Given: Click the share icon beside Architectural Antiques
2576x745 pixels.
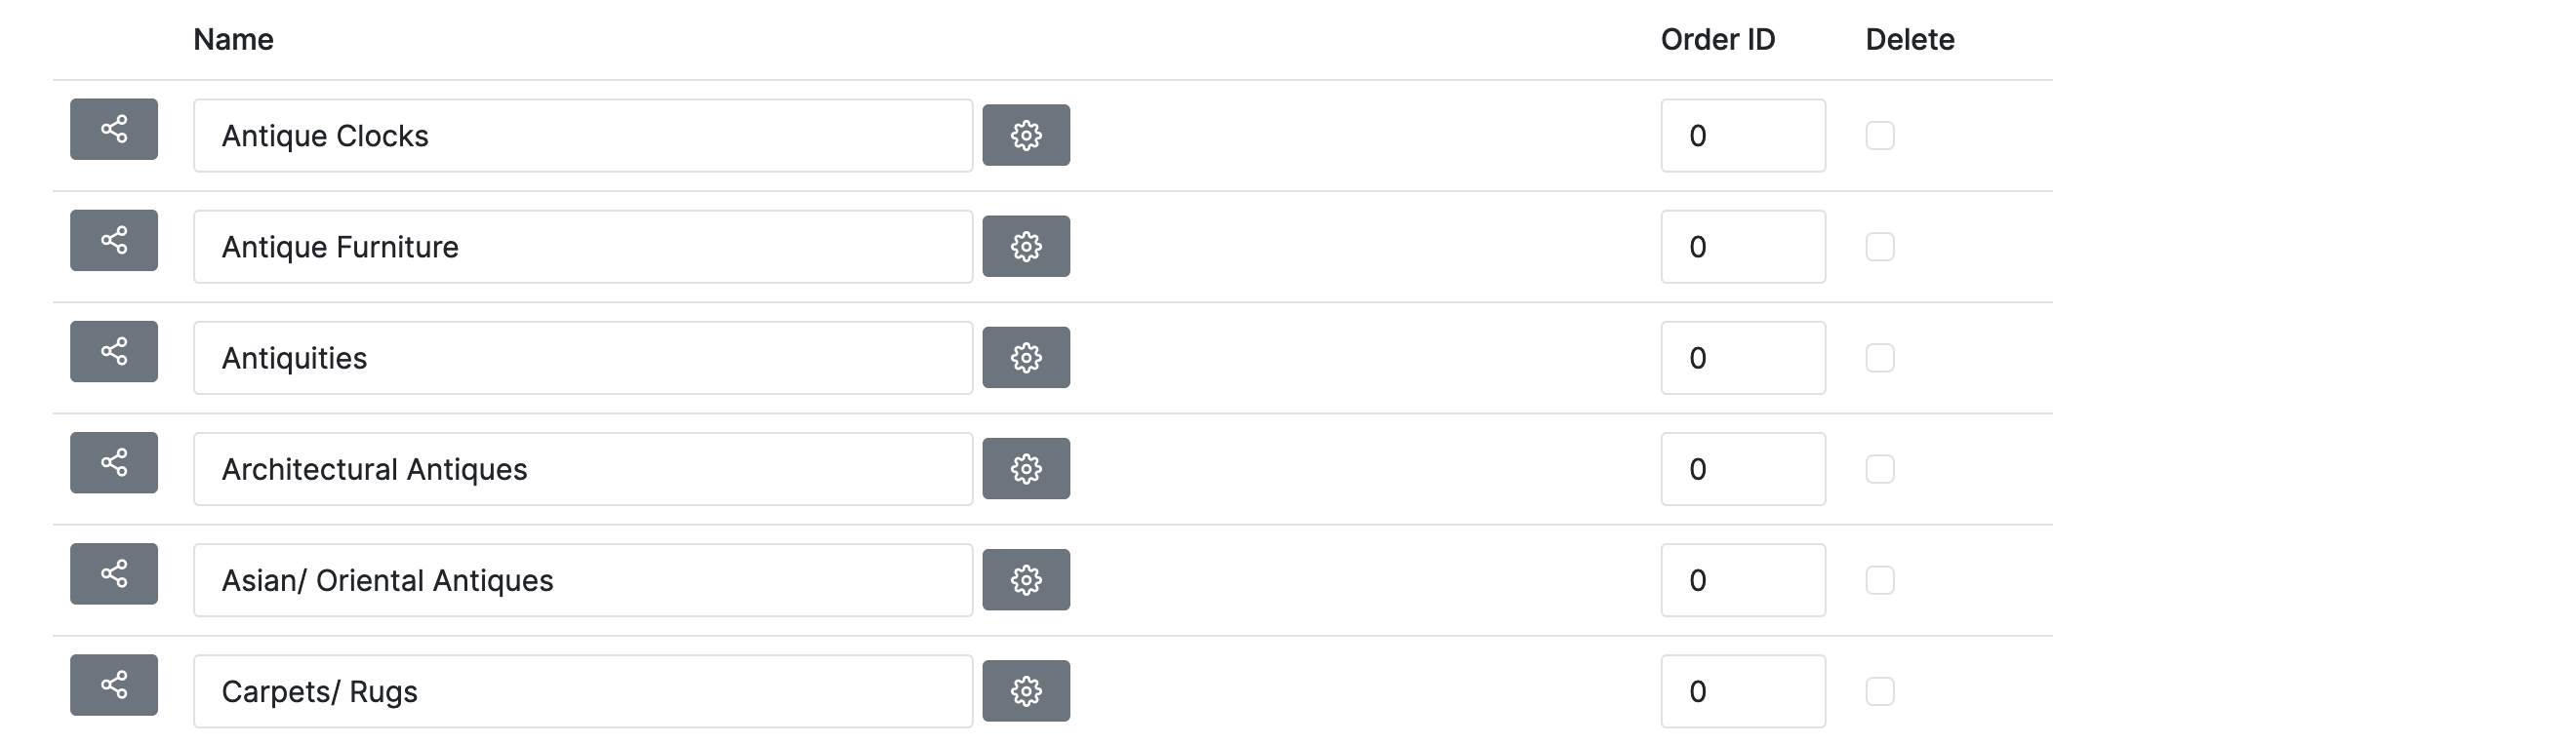Looking at the screenshot, I should pos(114,462).
